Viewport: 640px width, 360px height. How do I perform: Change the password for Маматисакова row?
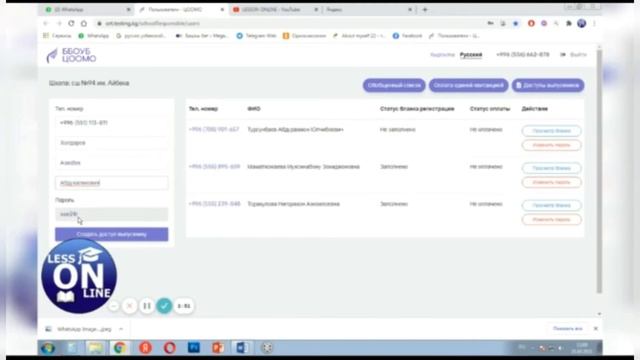coord(551,182)
